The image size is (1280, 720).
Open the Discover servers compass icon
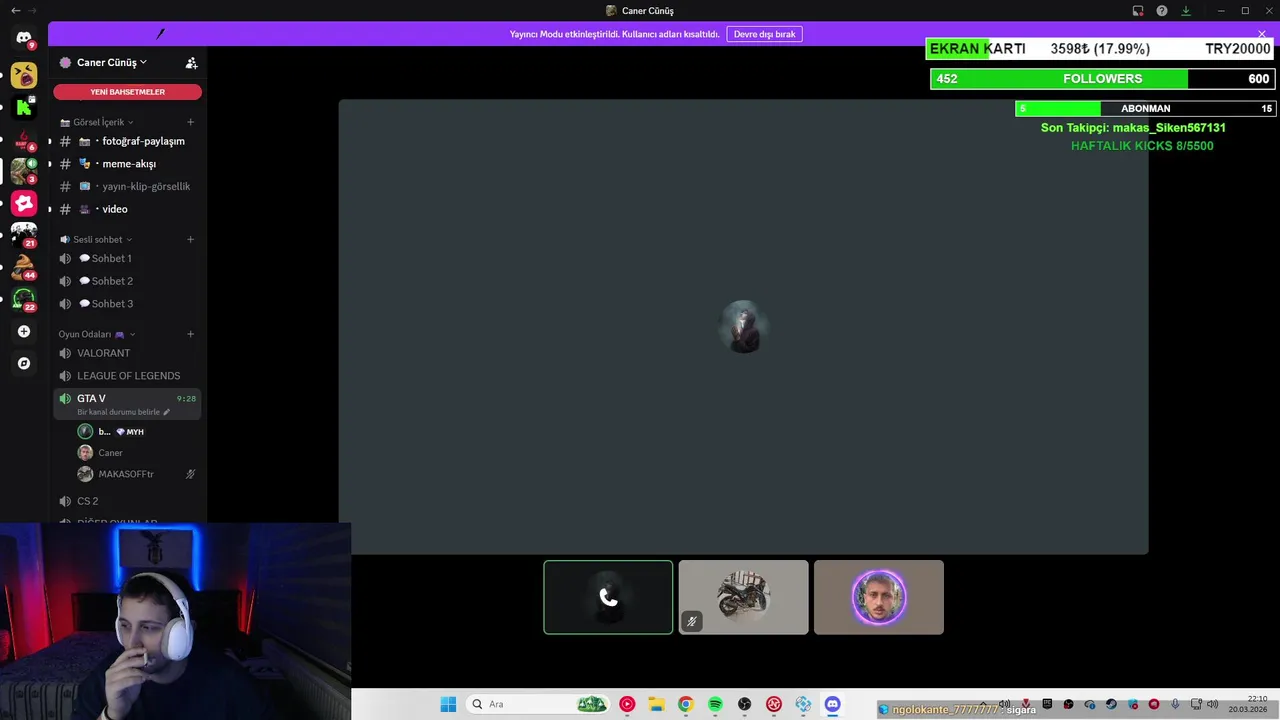[24, 363]
